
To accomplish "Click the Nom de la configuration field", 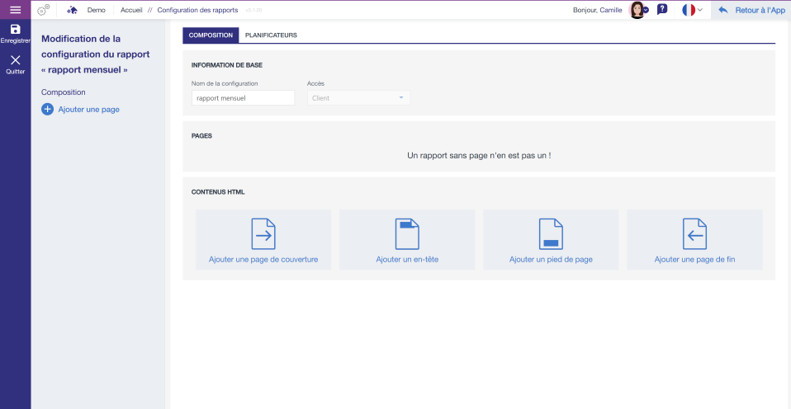I will click(x=243, y=98).
